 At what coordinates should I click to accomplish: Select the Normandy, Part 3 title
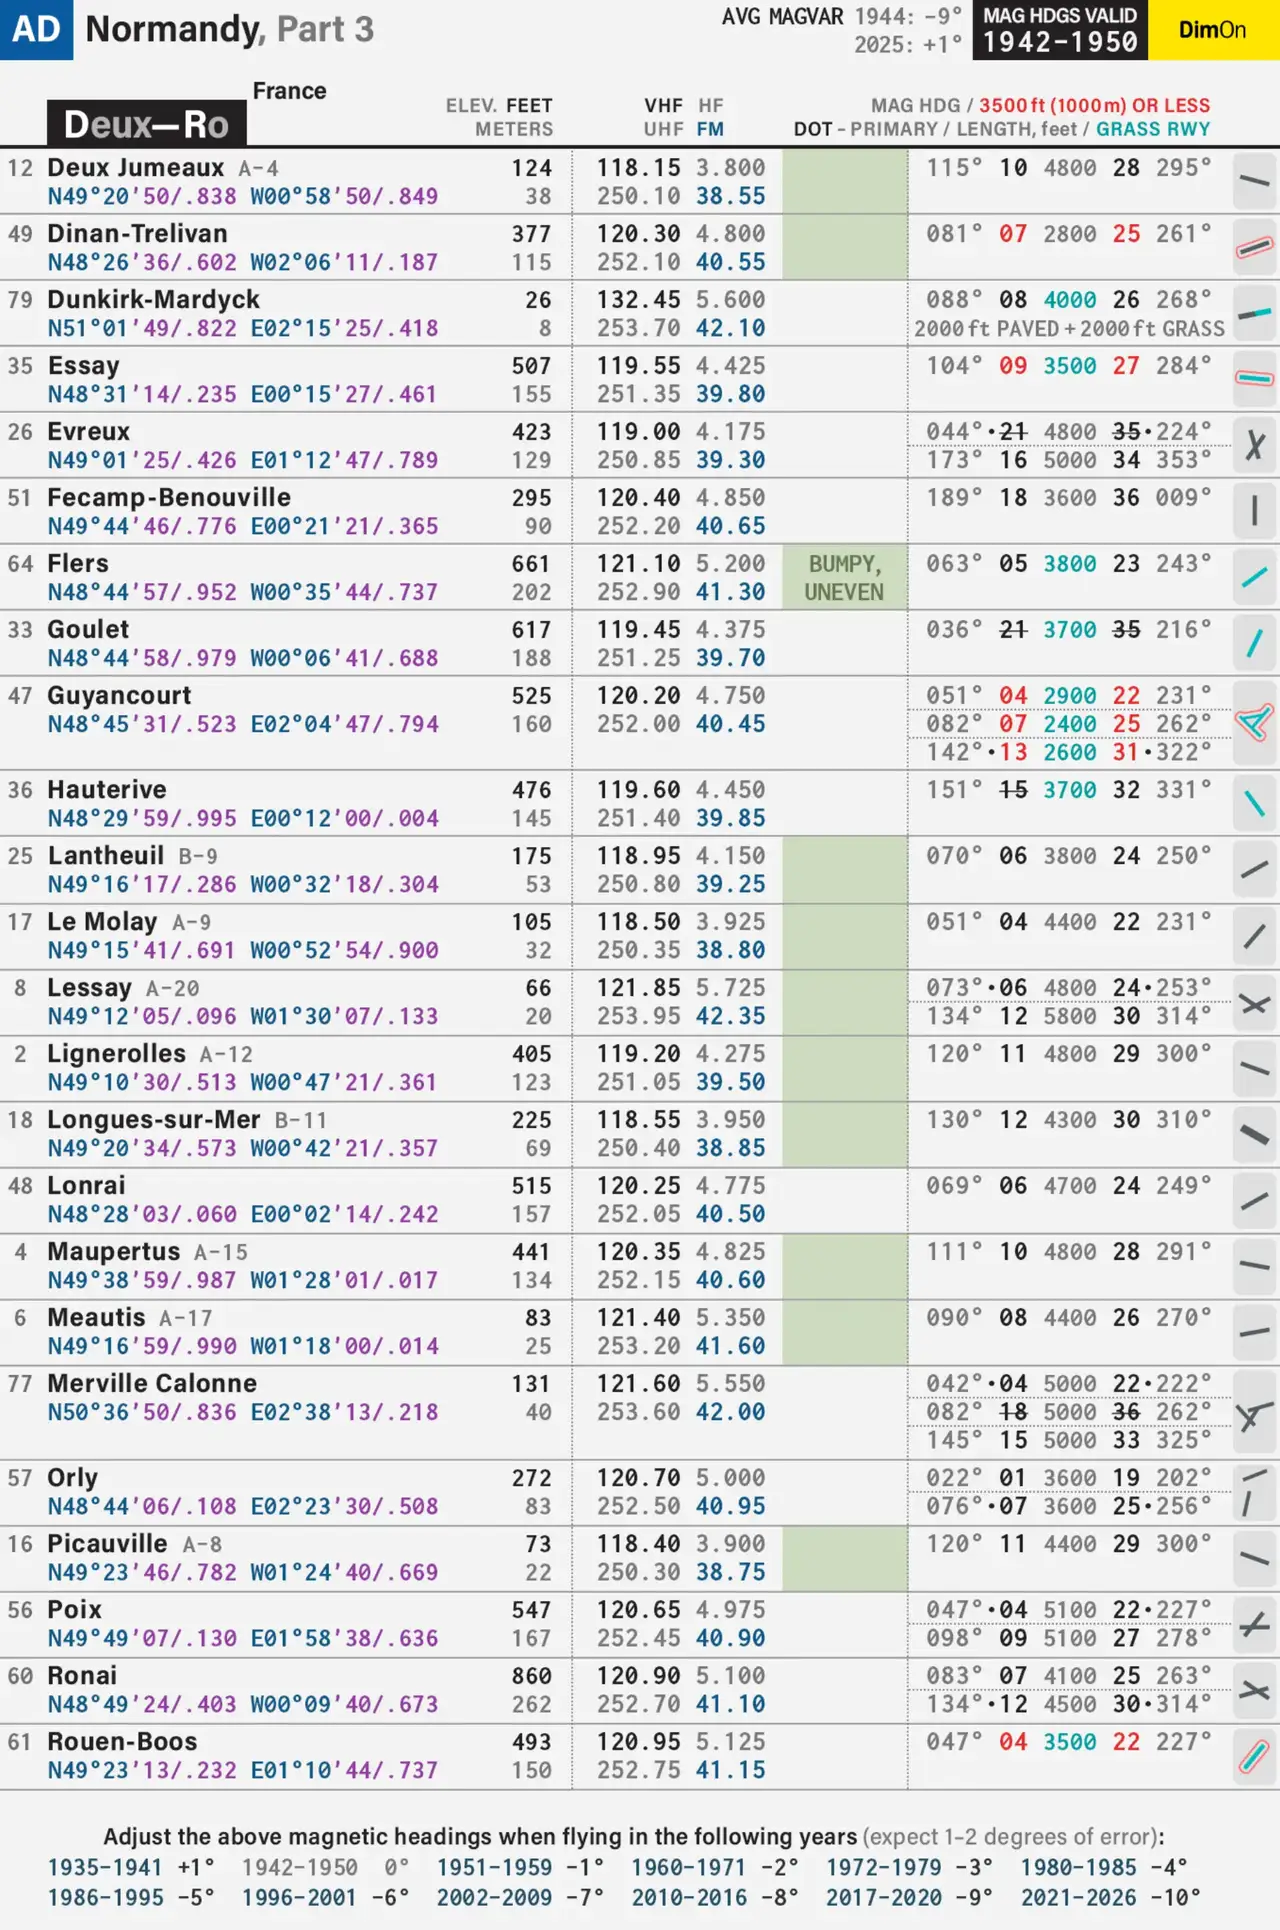click(x=229, y=30)
